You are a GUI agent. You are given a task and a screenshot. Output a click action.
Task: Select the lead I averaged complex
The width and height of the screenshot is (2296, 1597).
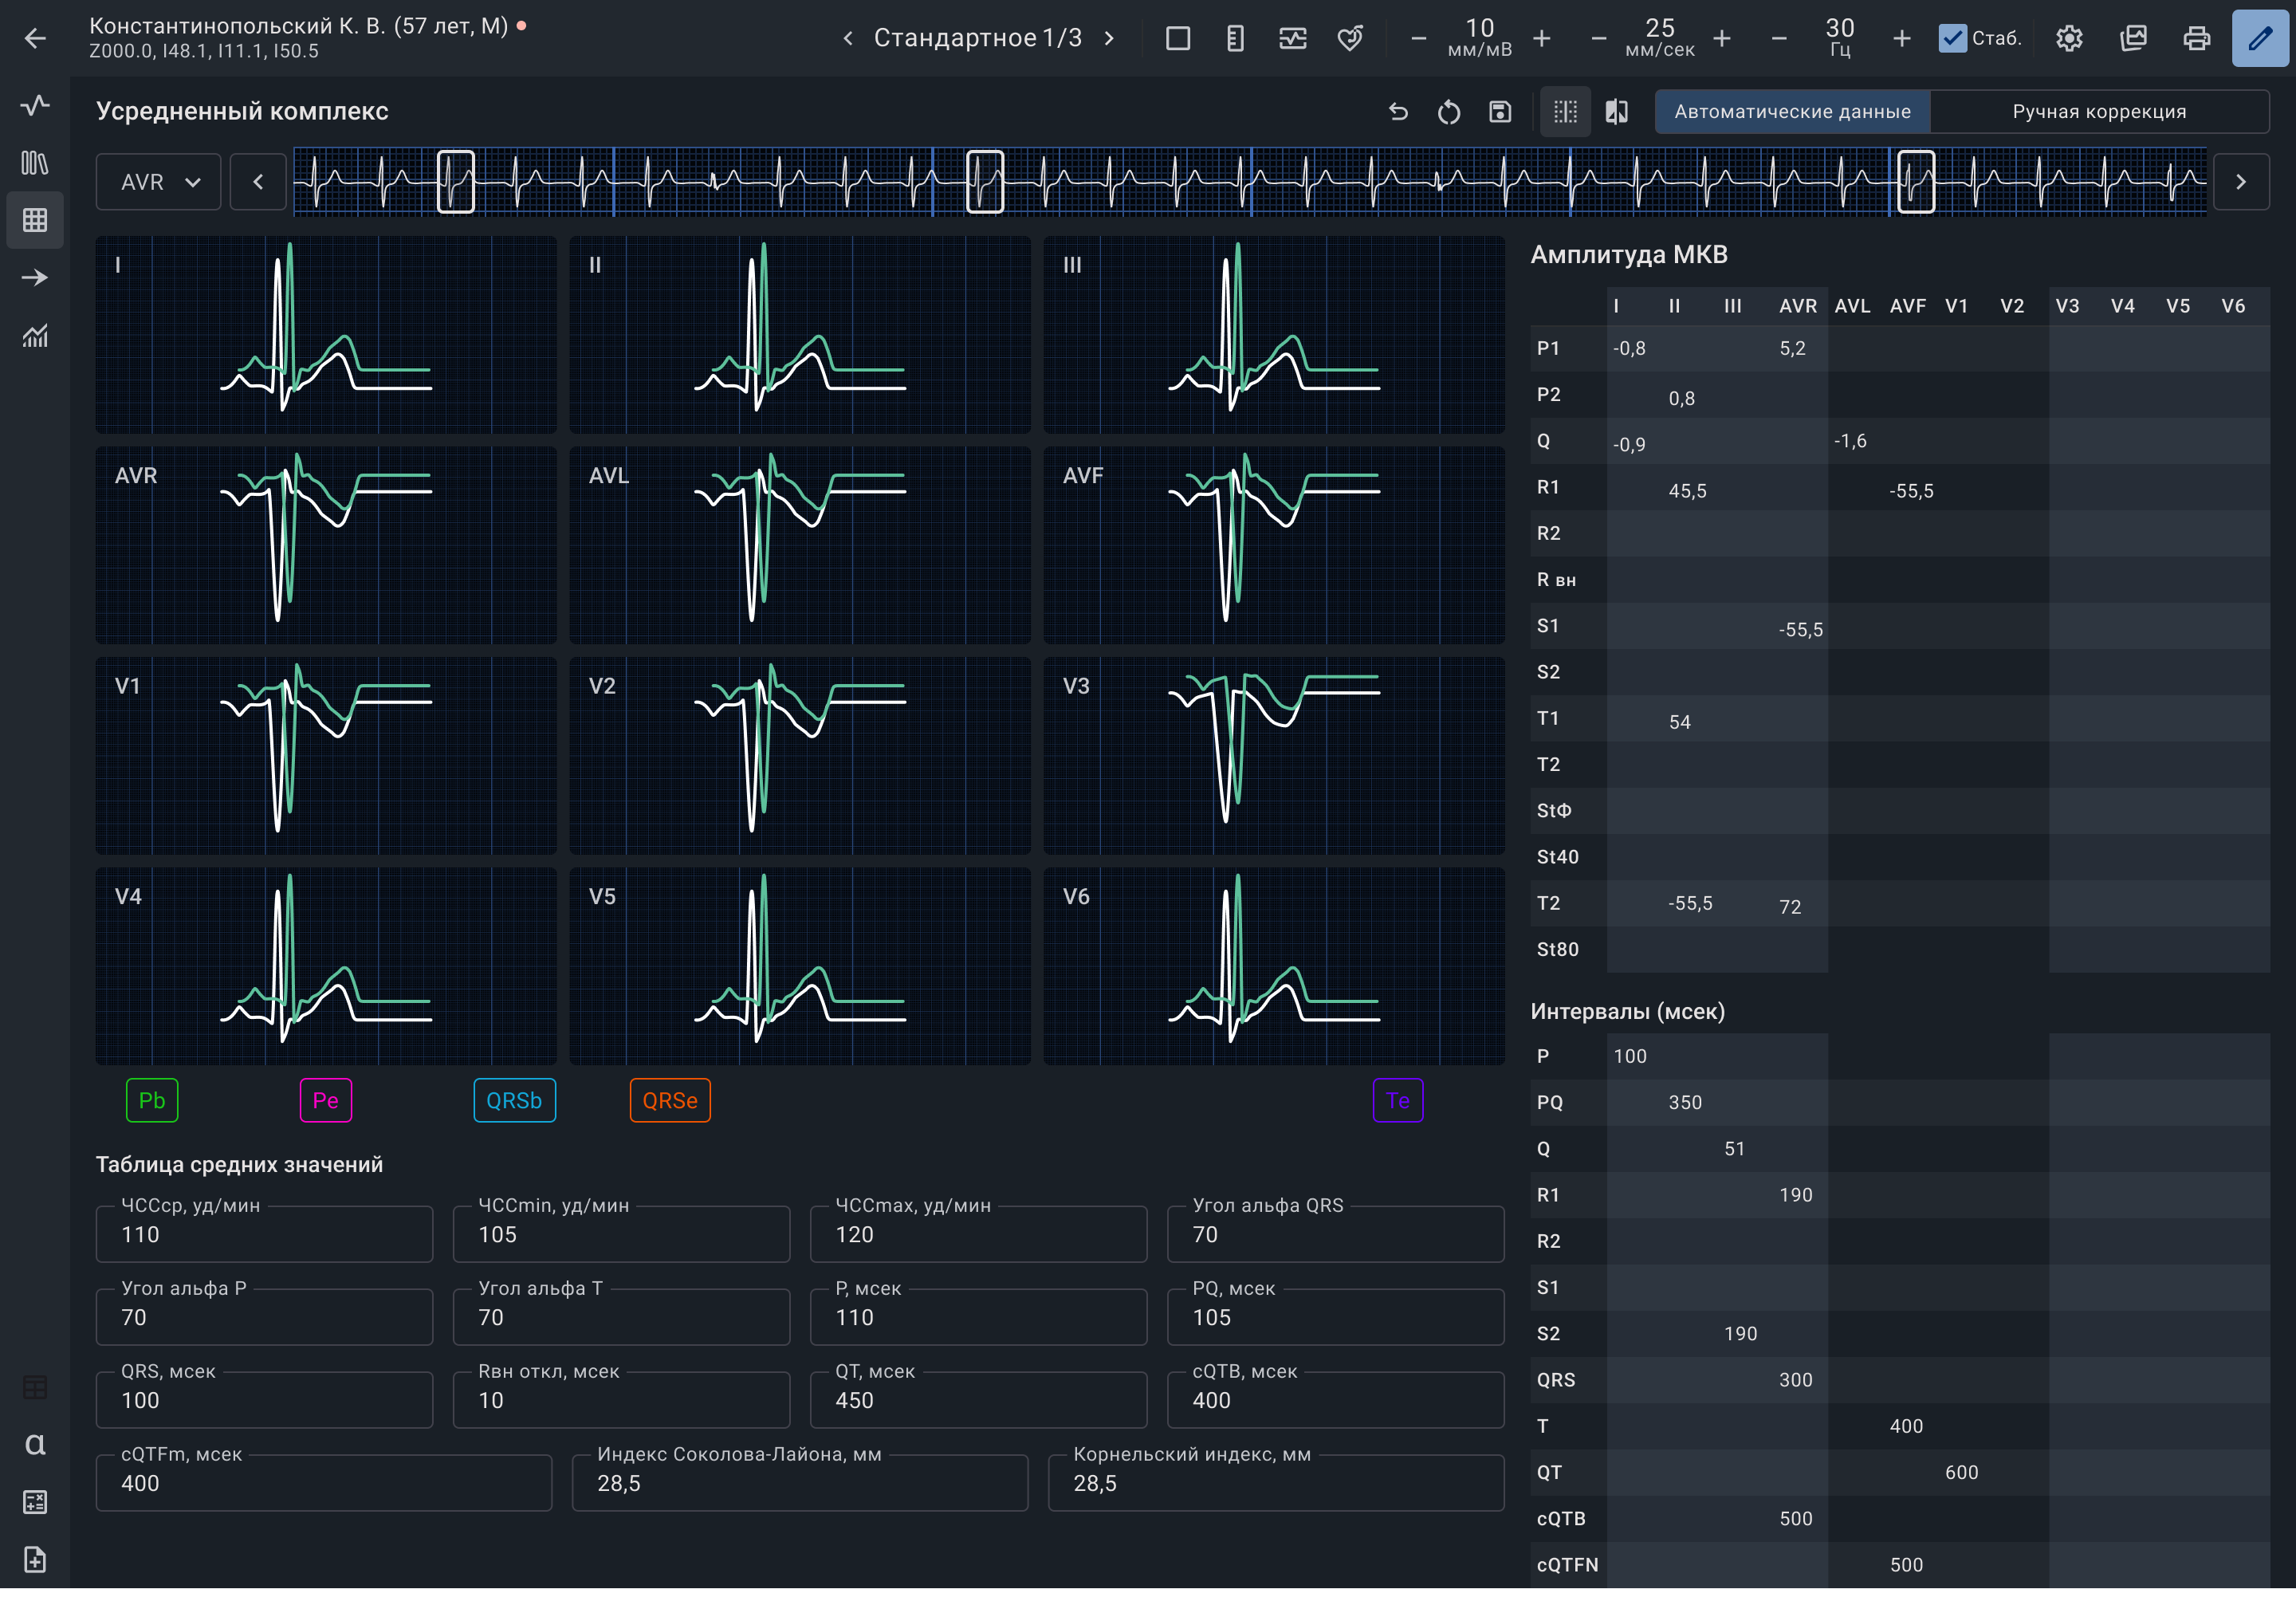(x=326, y=335)
